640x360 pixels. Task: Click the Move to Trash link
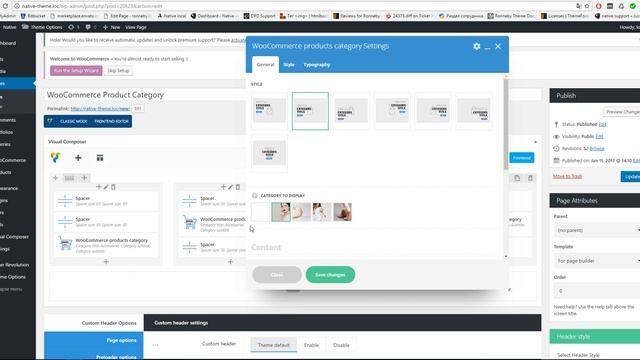click(567, 176)
